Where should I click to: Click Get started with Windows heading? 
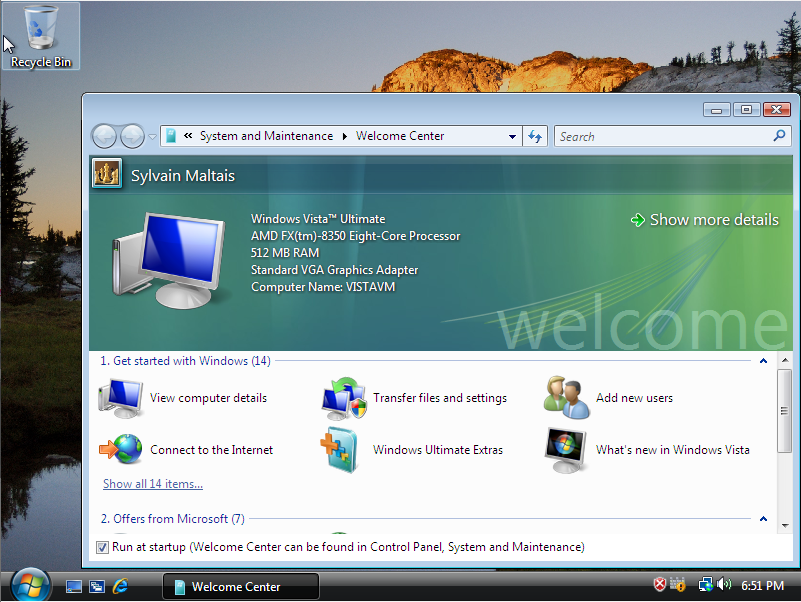(185, 361)
